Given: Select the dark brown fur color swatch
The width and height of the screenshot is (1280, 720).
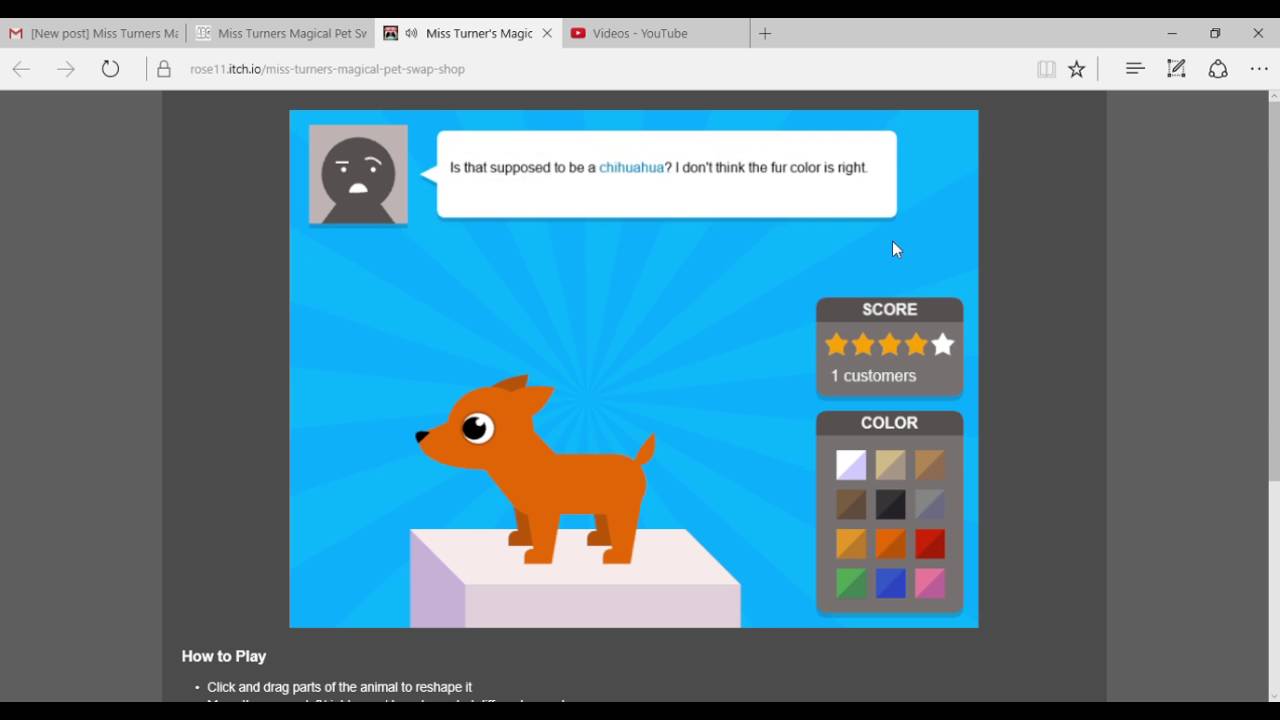Looking at the screenshot, I should pyautogui.click(x=851, y=504).
